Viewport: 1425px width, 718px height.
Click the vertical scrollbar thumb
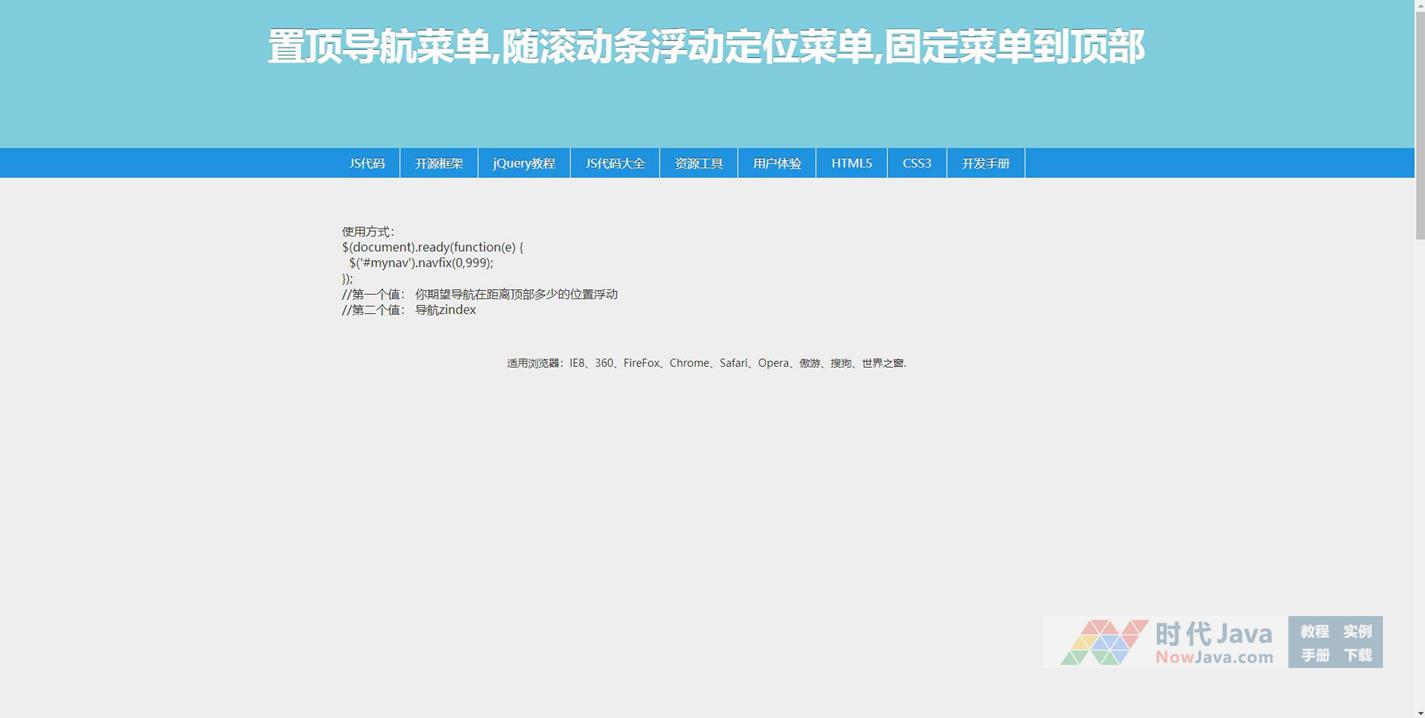[x=1419, y=120]
